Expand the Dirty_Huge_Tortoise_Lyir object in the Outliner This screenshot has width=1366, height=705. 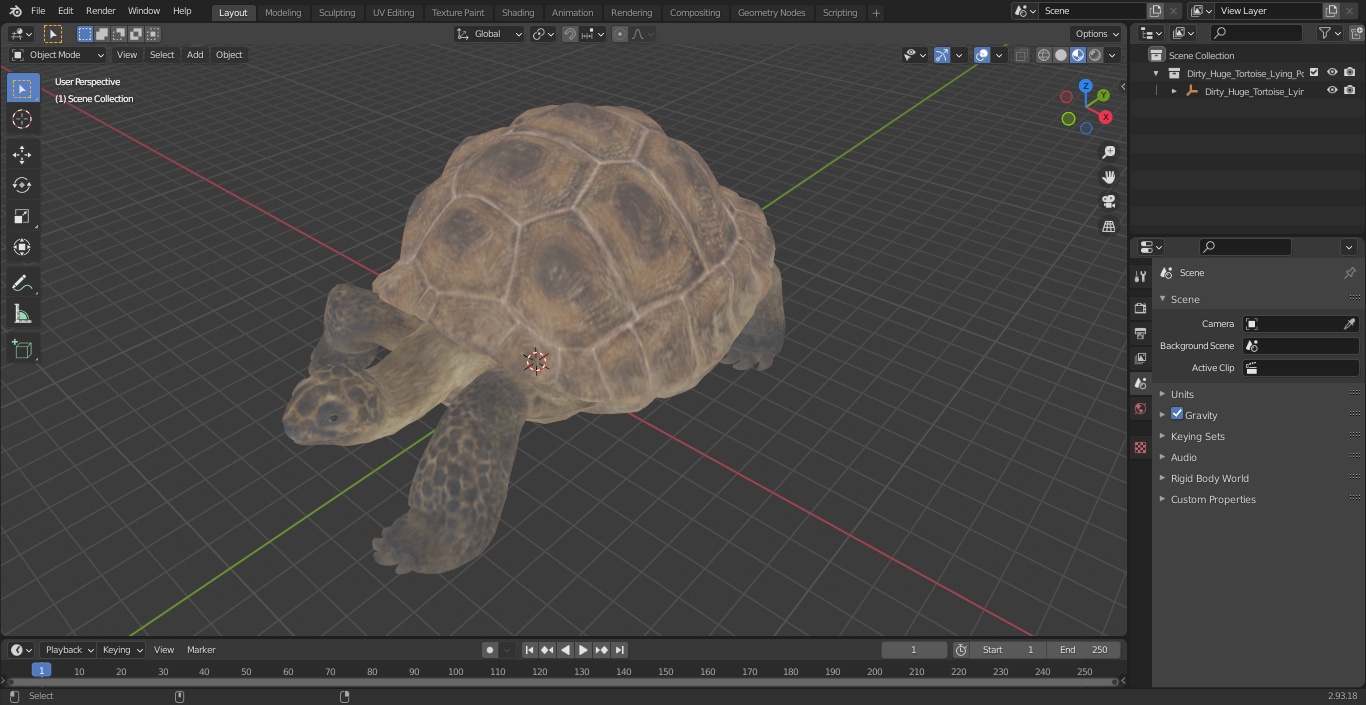(1174, 91)
